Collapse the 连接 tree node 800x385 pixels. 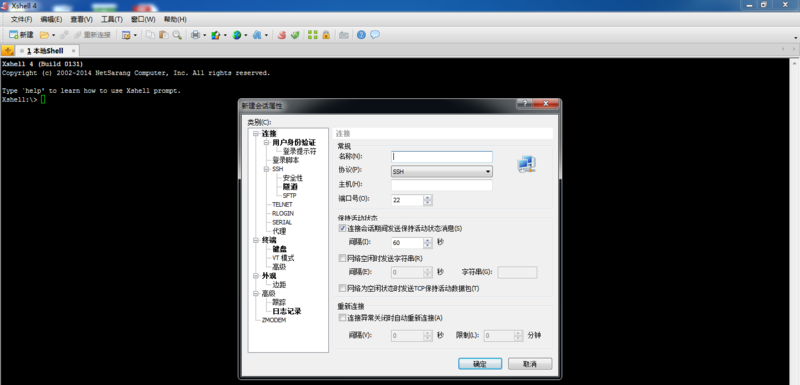coord(256,134)
